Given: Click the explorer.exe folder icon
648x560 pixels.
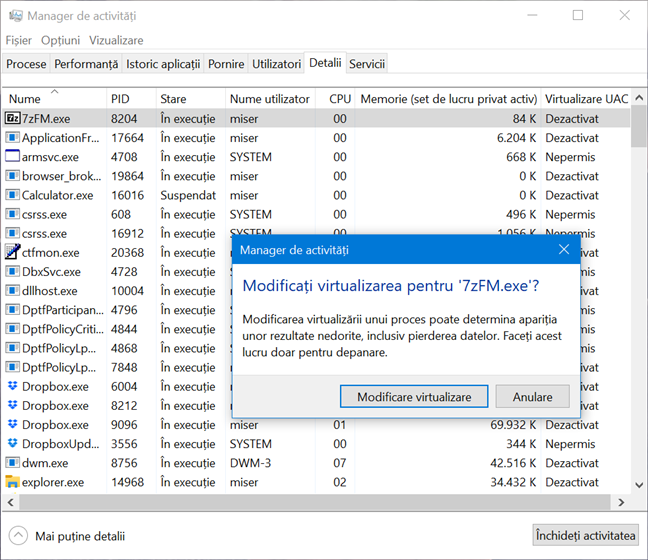Looking at the screenshot, I should pos(12,481).
